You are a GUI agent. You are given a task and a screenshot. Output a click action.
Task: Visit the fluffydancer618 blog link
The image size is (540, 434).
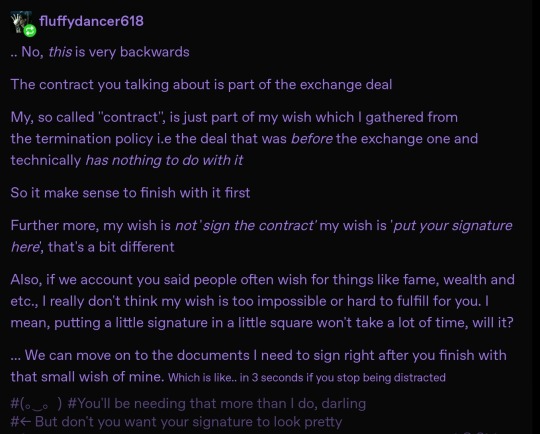tap(91, 21)
